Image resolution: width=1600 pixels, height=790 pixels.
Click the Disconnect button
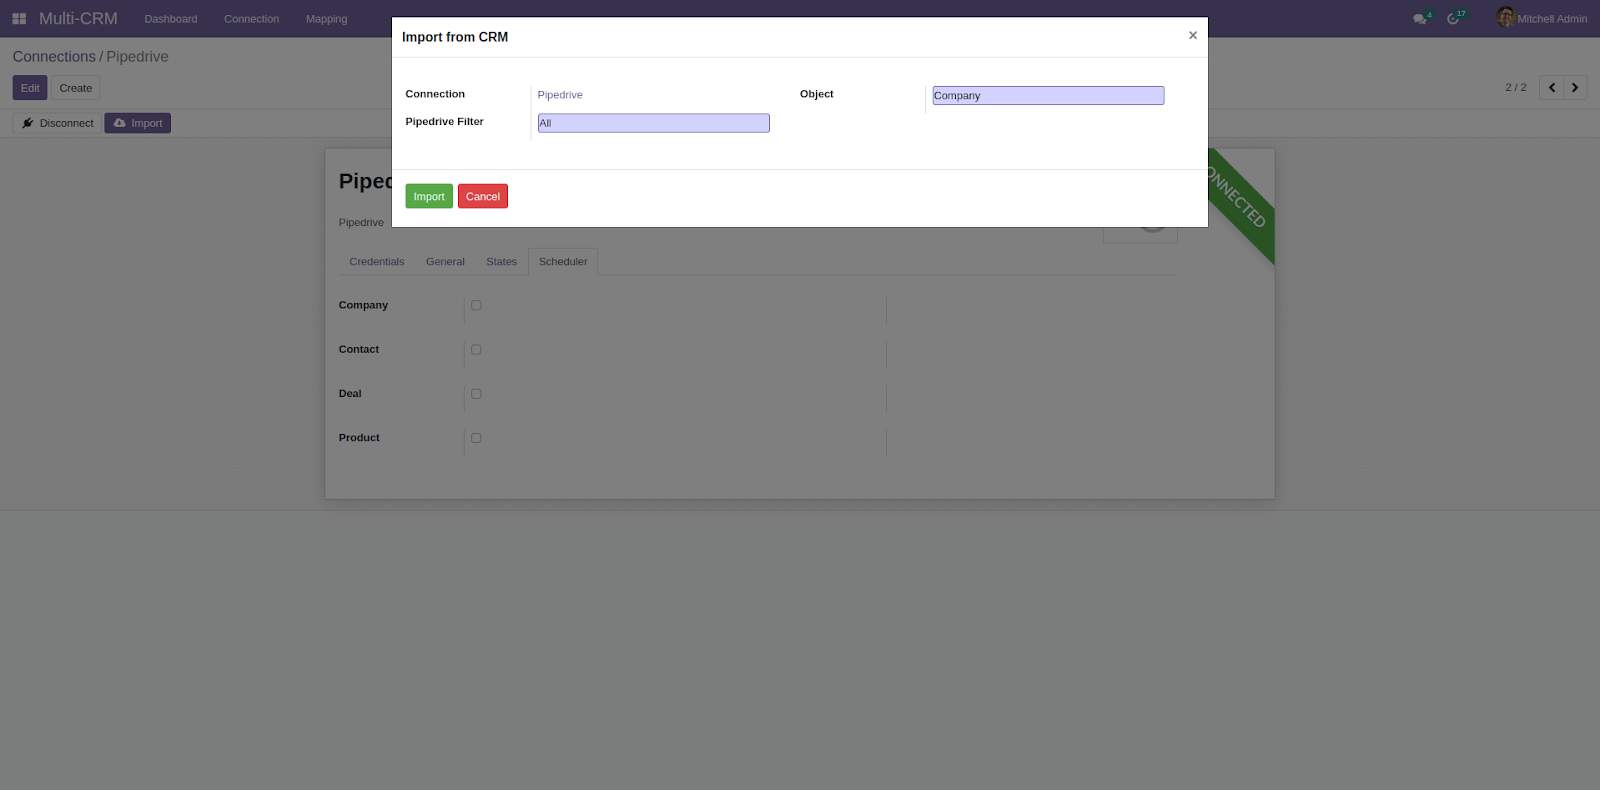coord(57,123)
